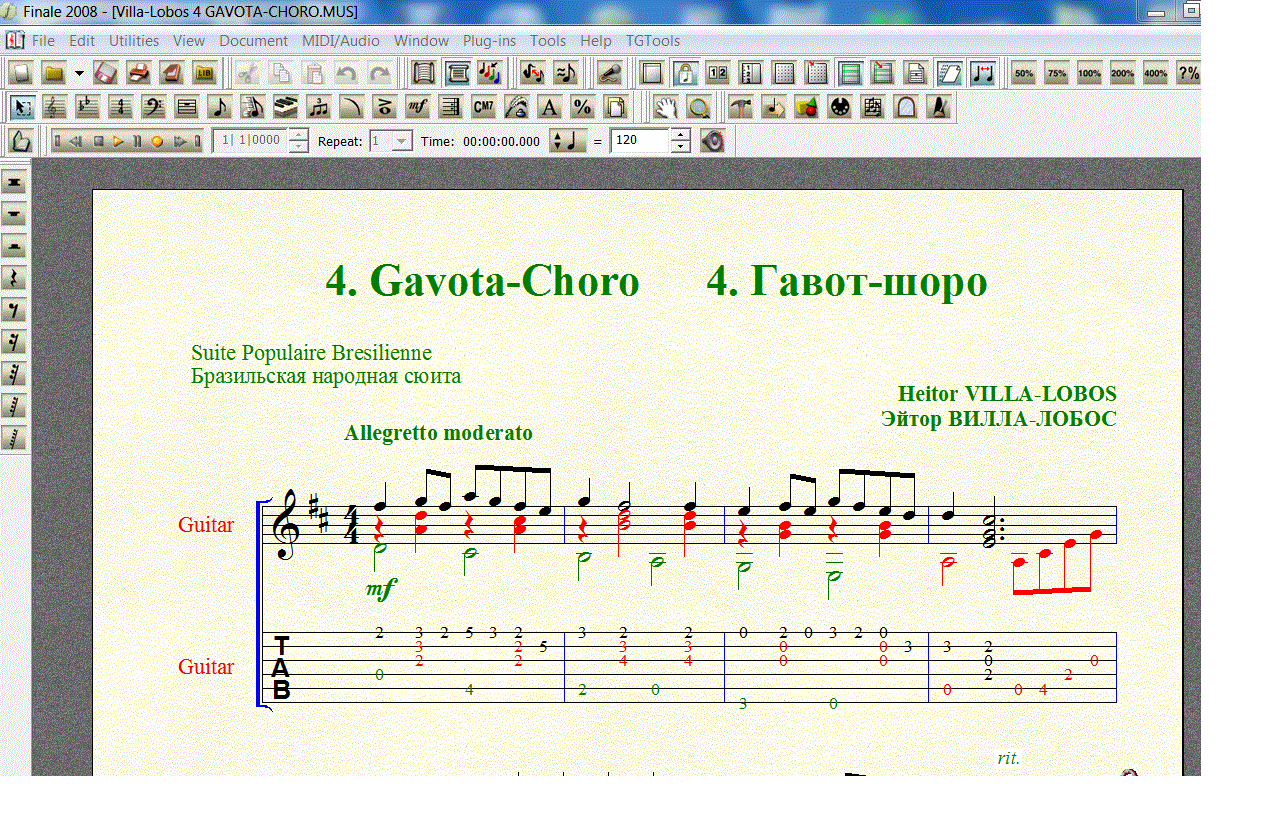
Task: Toggle the colored-notes layer button
Action: [490, 73]
